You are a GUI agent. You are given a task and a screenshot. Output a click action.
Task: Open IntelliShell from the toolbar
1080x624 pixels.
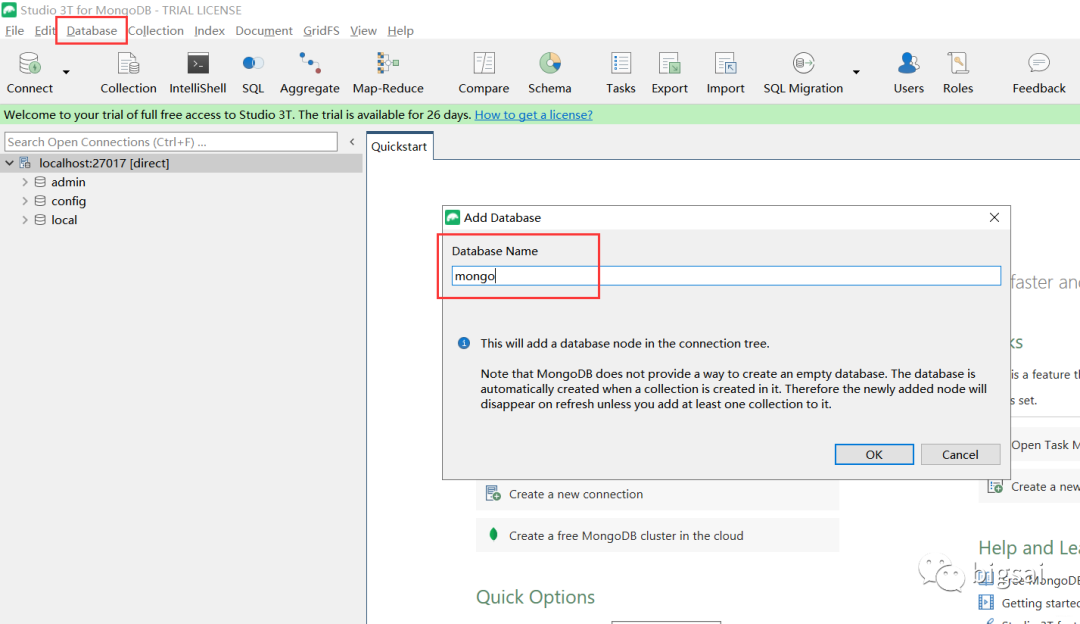point(198,65)
